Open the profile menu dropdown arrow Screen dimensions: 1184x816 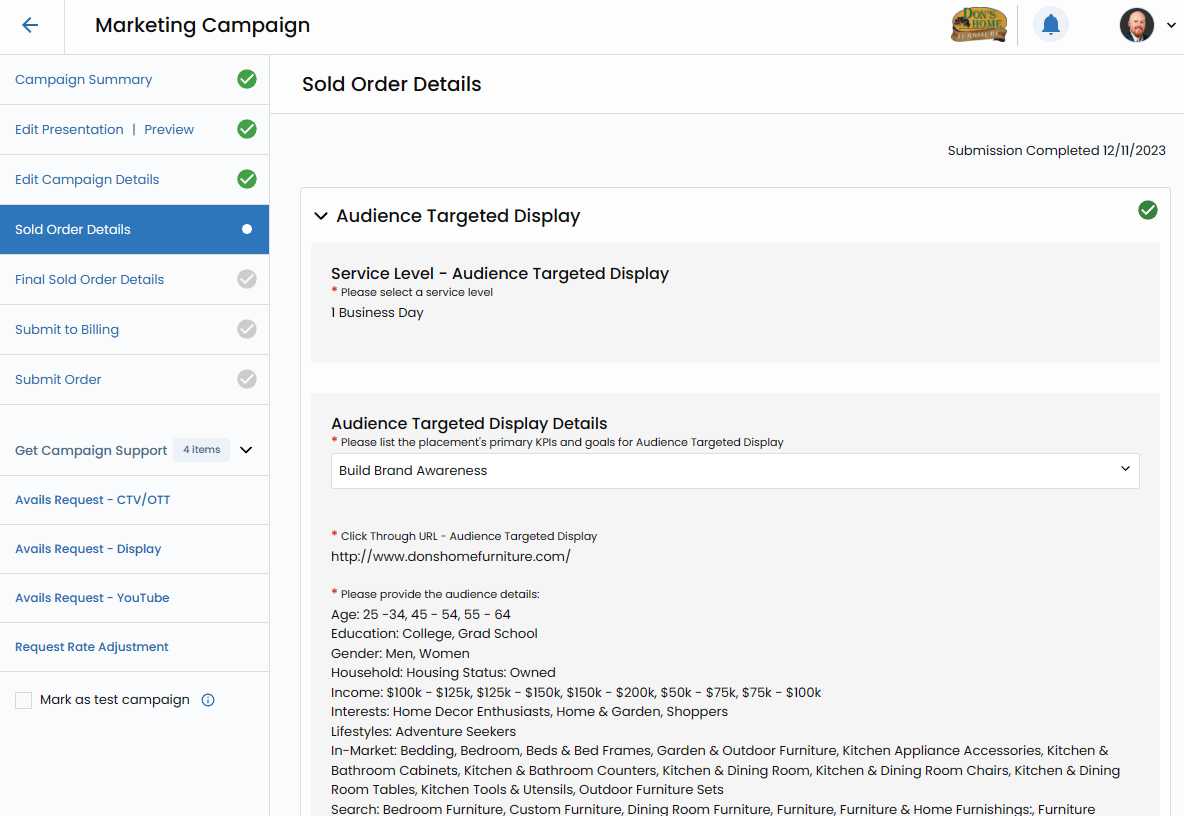pyautogui.click(x=1171, y=25)
